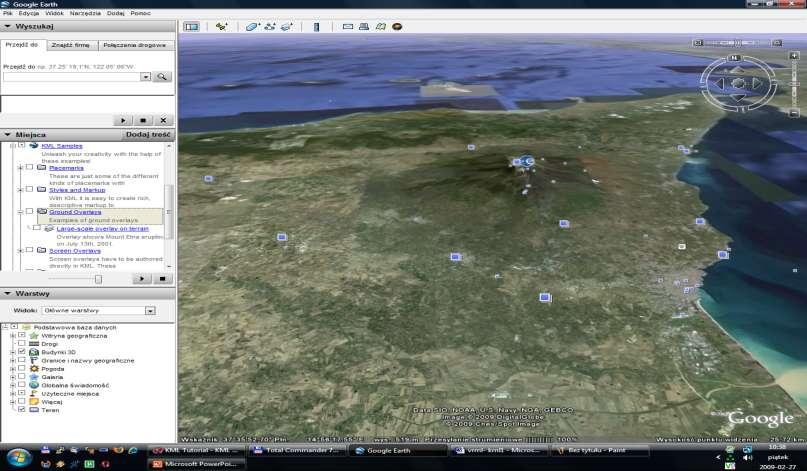Click volume speaker icon in system tray
807x471 pixels.
[747, 458]
